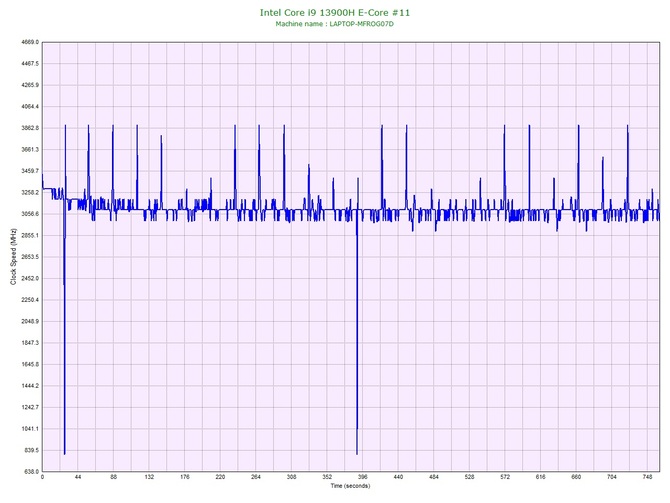Click the 484 tick on the time axis
This screenshot has height=503, width=670.
(434, 477)
